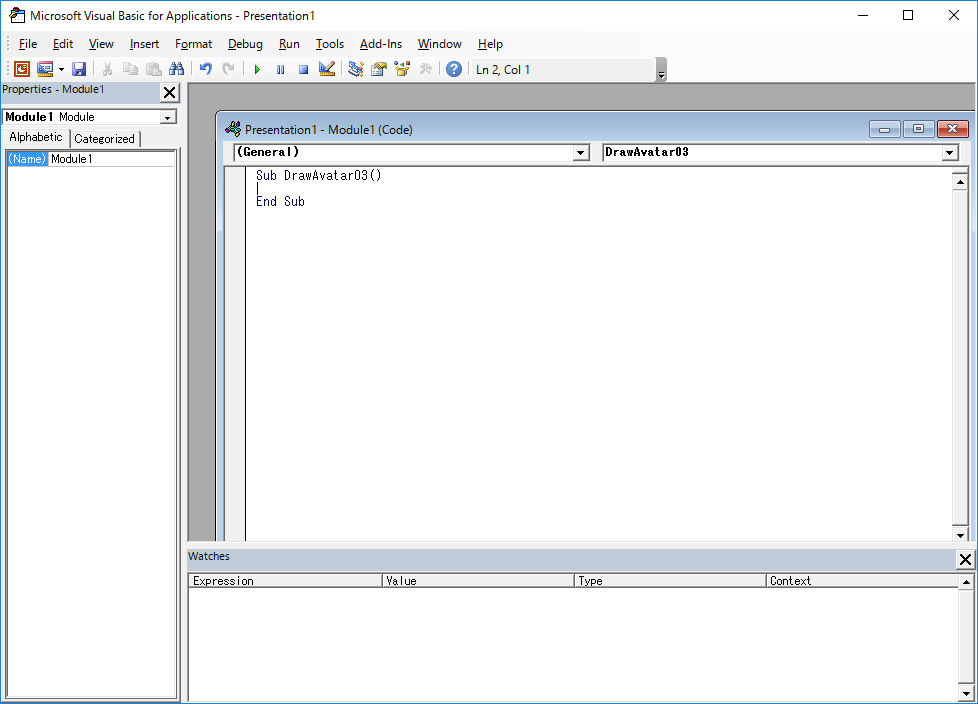Toggle Design Mode icon

[x=327, y=69]
